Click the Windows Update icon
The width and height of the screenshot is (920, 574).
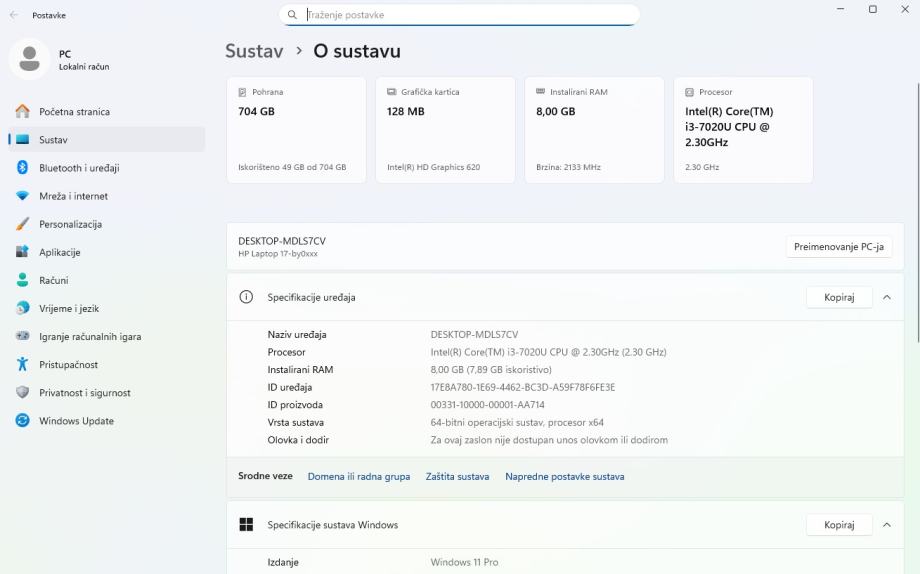click(x=22, y=421)
